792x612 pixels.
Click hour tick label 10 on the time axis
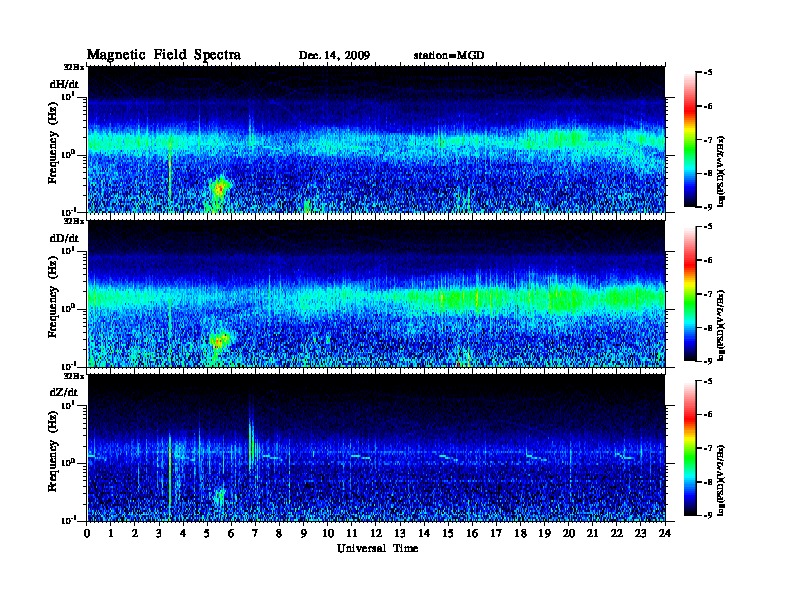(328, 533)
